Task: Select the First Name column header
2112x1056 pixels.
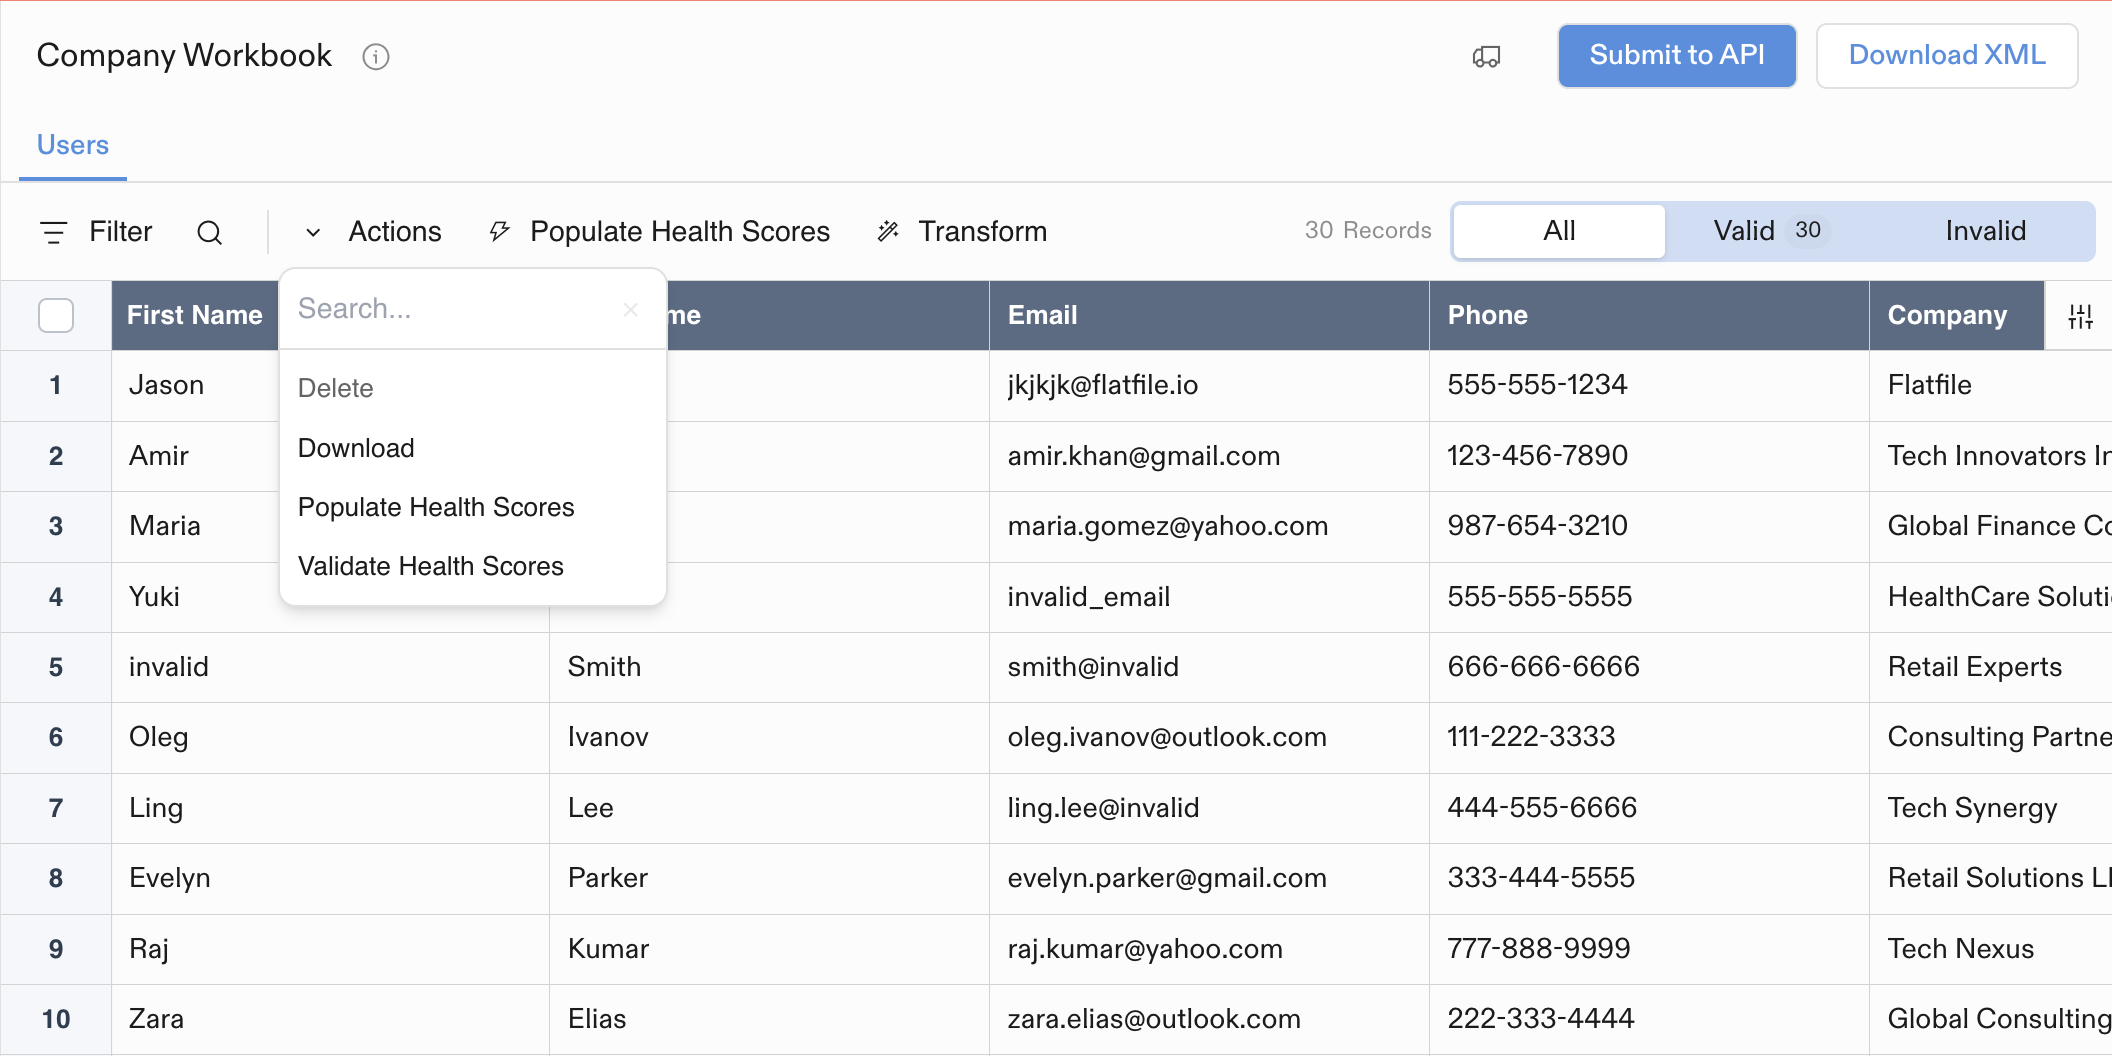Action: click(x=195, y=316)
